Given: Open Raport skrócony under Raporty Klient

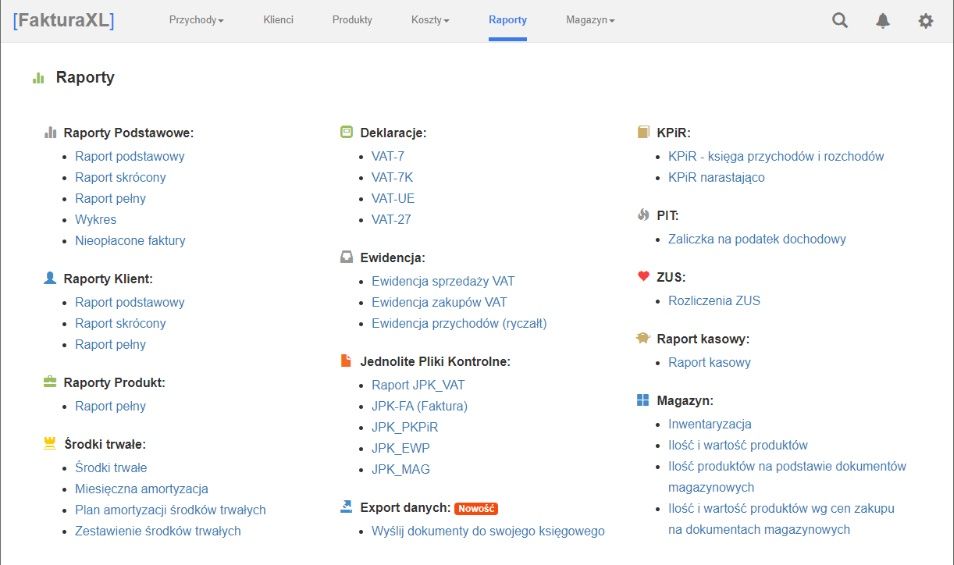Looking at the screenshot, I should pos(120,324).
